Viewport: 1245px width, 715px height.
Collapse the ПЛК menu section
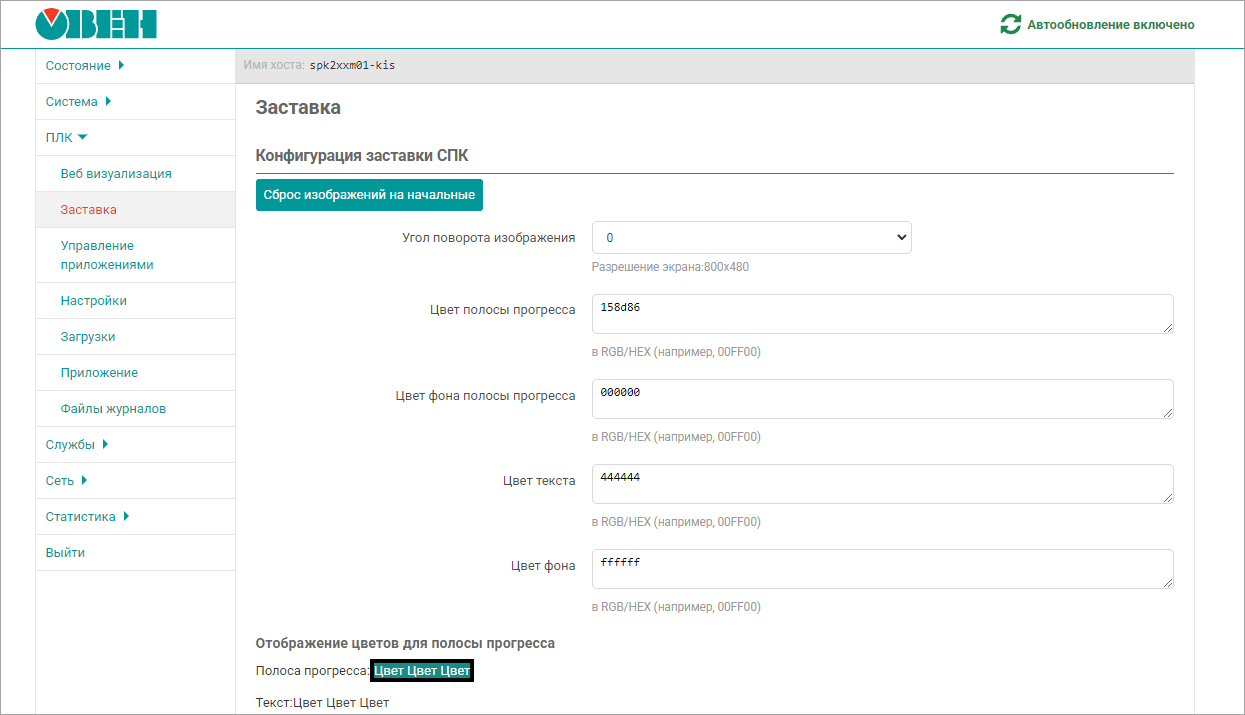pos(66,138)
